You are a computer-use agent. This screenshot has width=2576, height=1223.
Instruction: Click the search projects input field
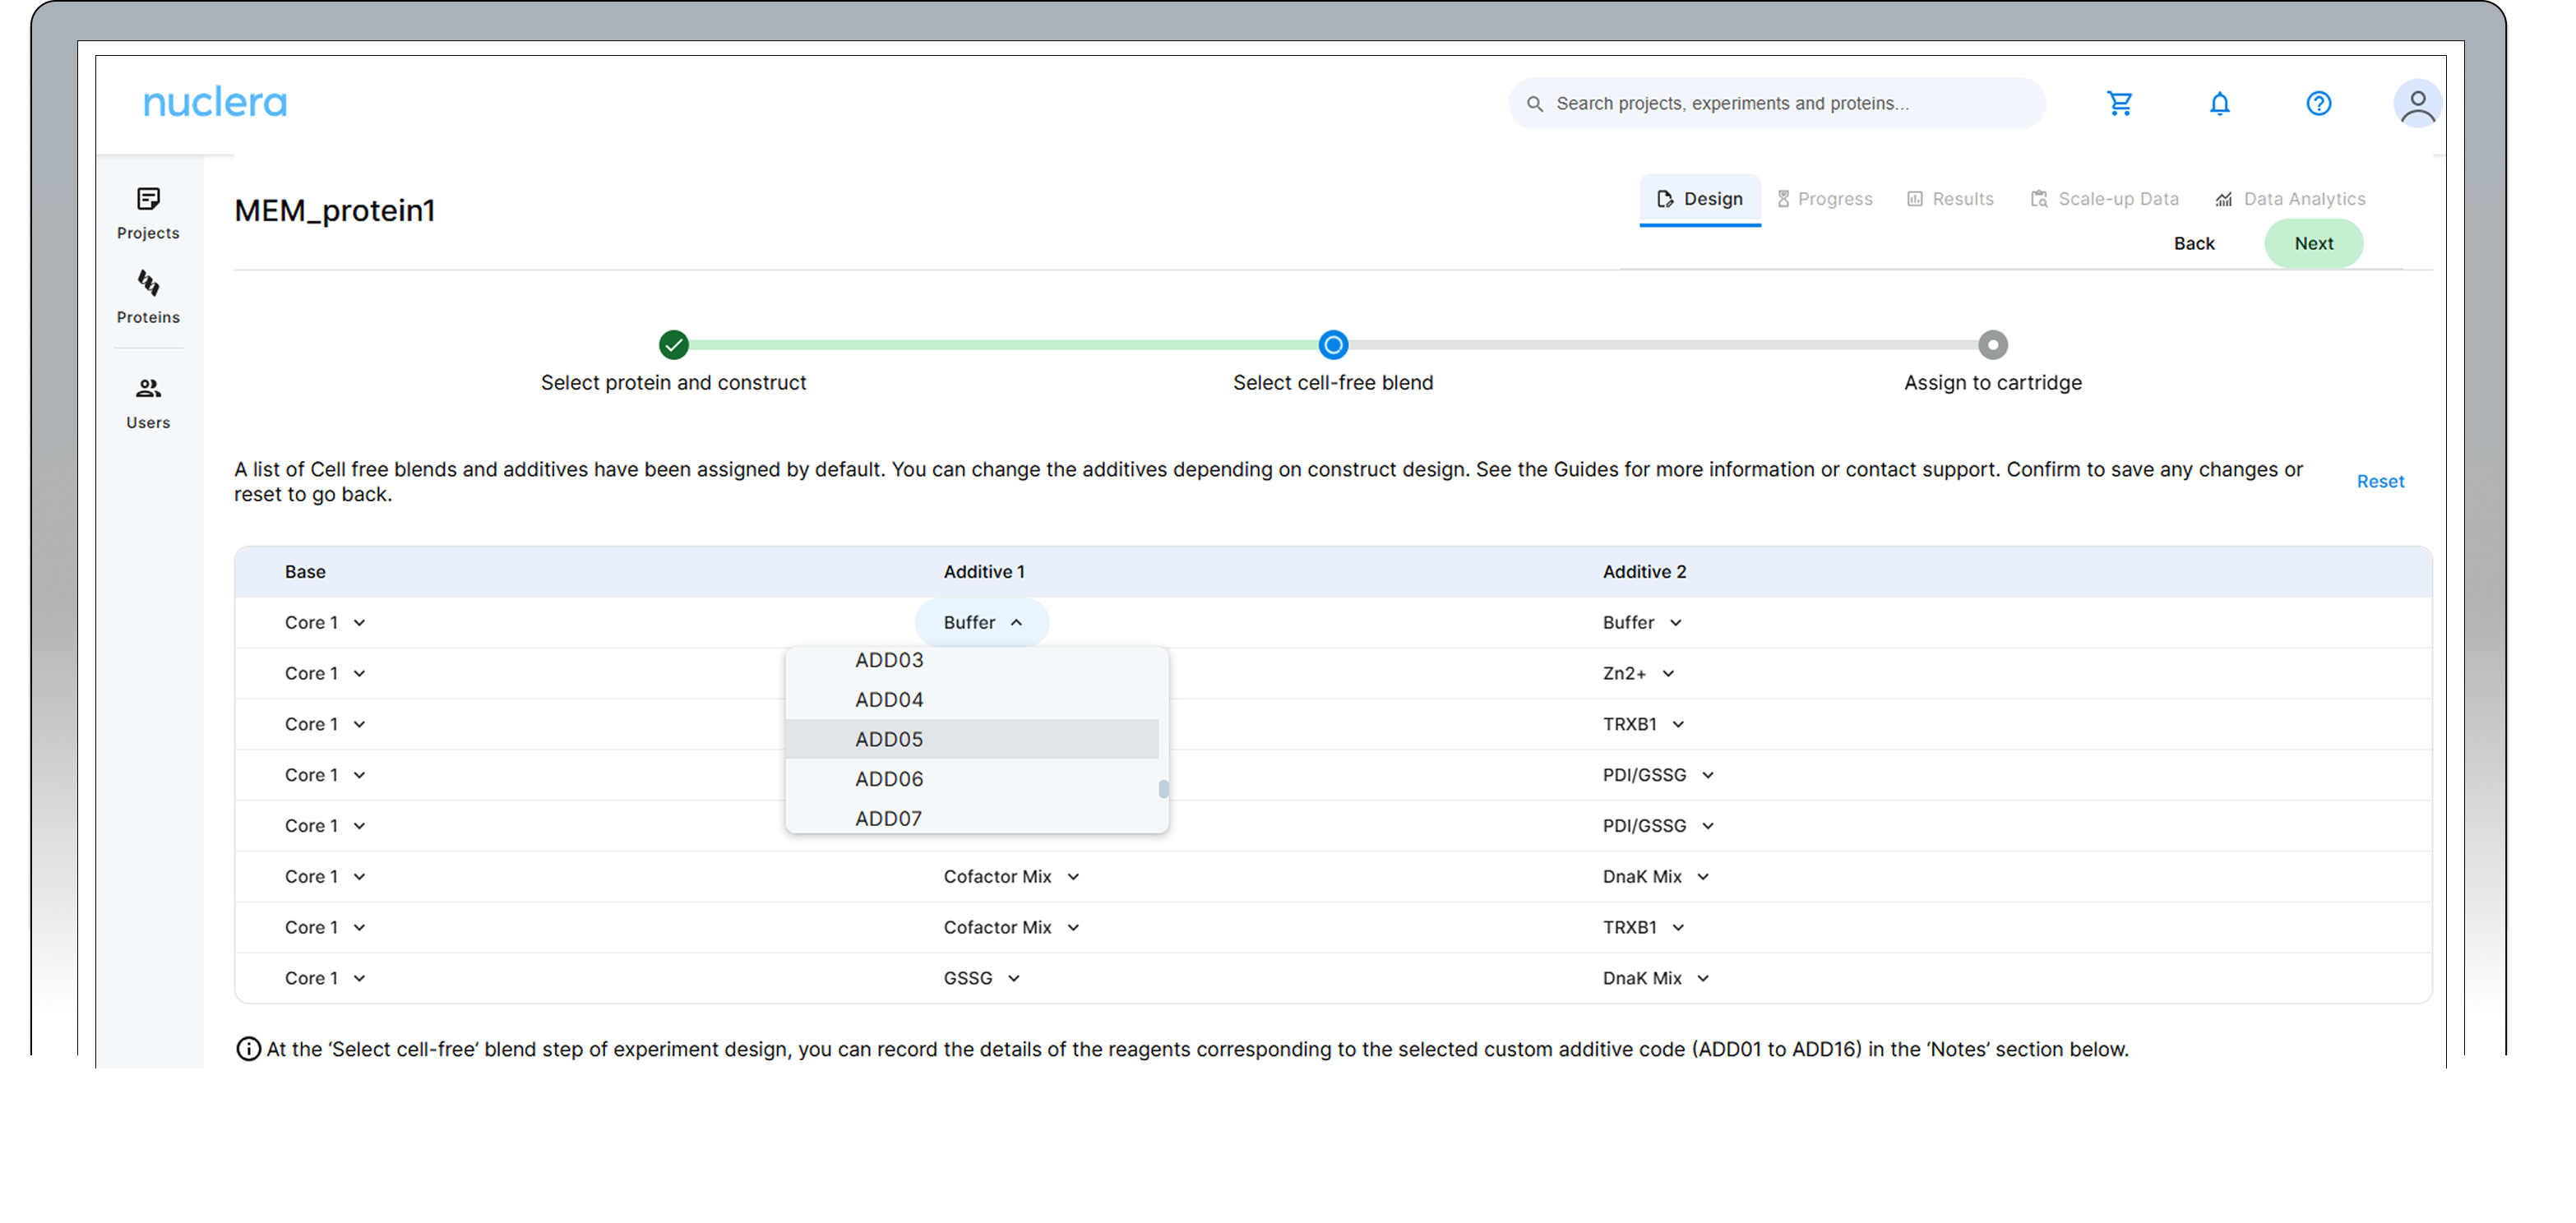point(1776,103)
